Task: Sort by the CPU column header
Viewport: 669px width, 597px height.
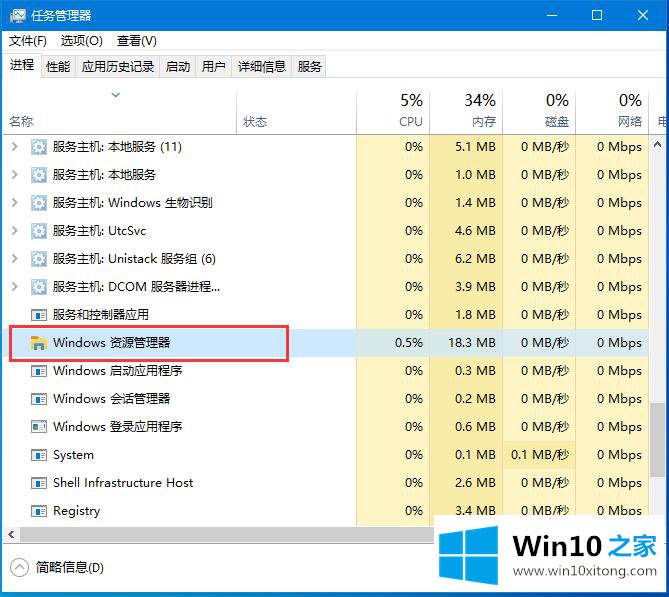Action: [x=393, y=111]
